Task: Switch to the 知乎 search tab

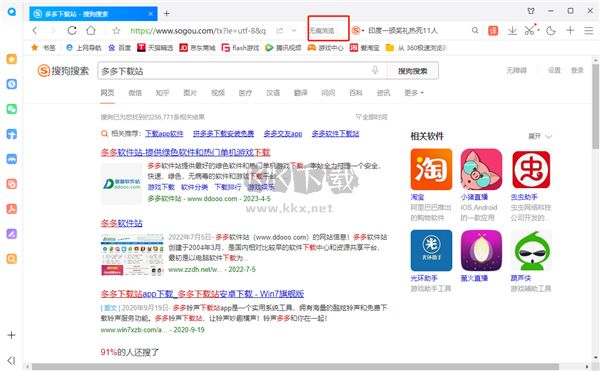Action: click(162, 93)
